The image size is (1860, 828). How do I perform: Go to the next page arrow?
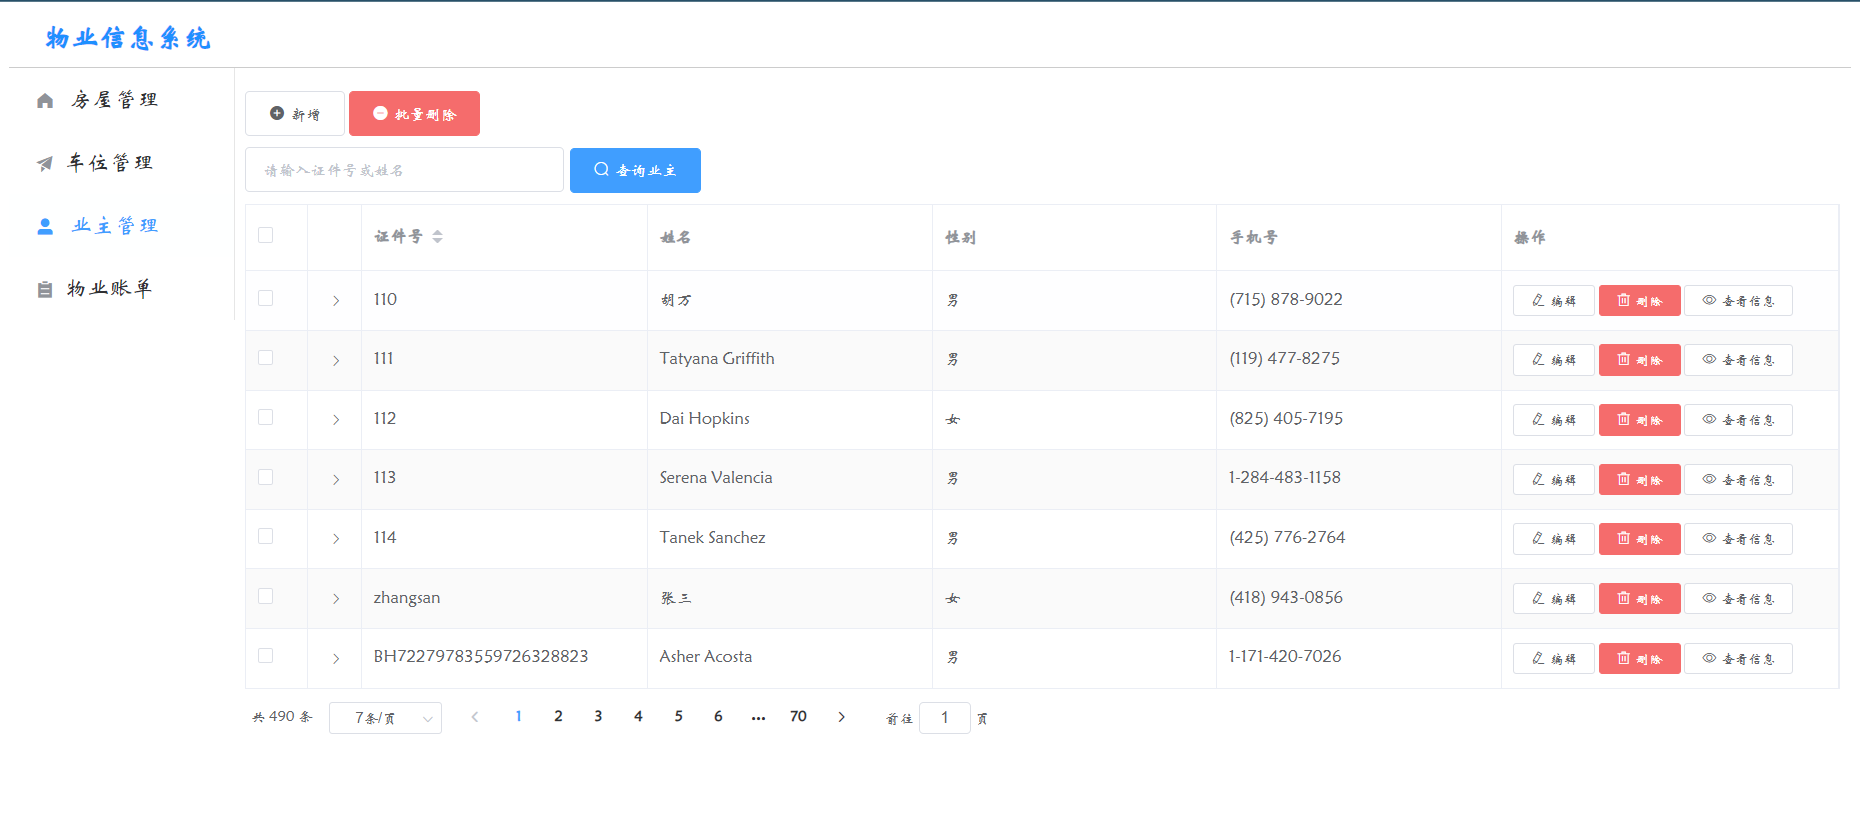841,717
